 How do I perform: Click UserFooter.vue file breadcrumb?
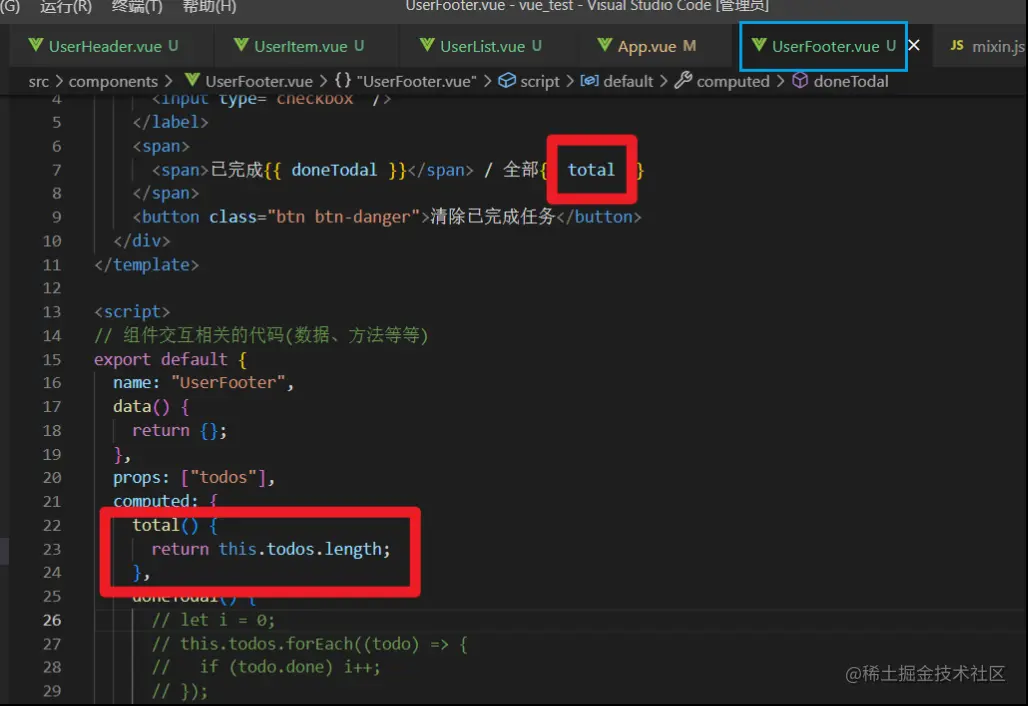[x=259, y=81]
